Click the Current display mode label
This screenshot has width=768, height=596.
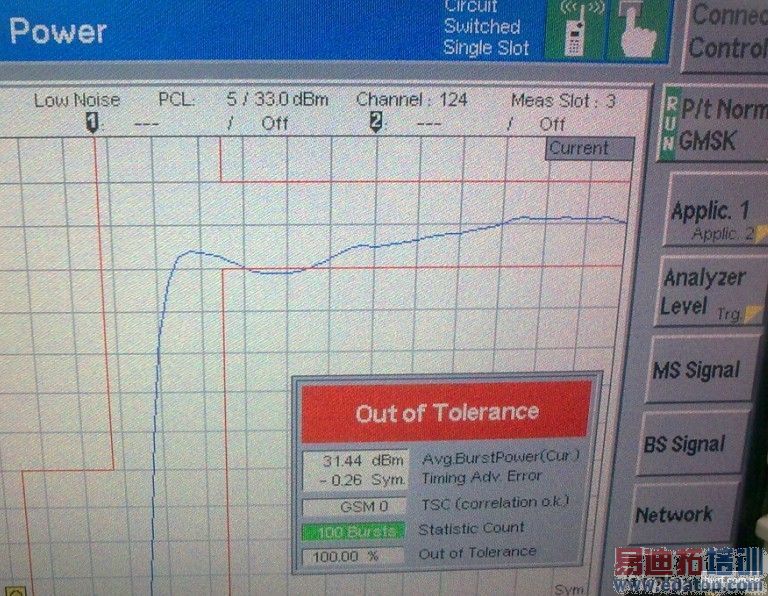589,148
